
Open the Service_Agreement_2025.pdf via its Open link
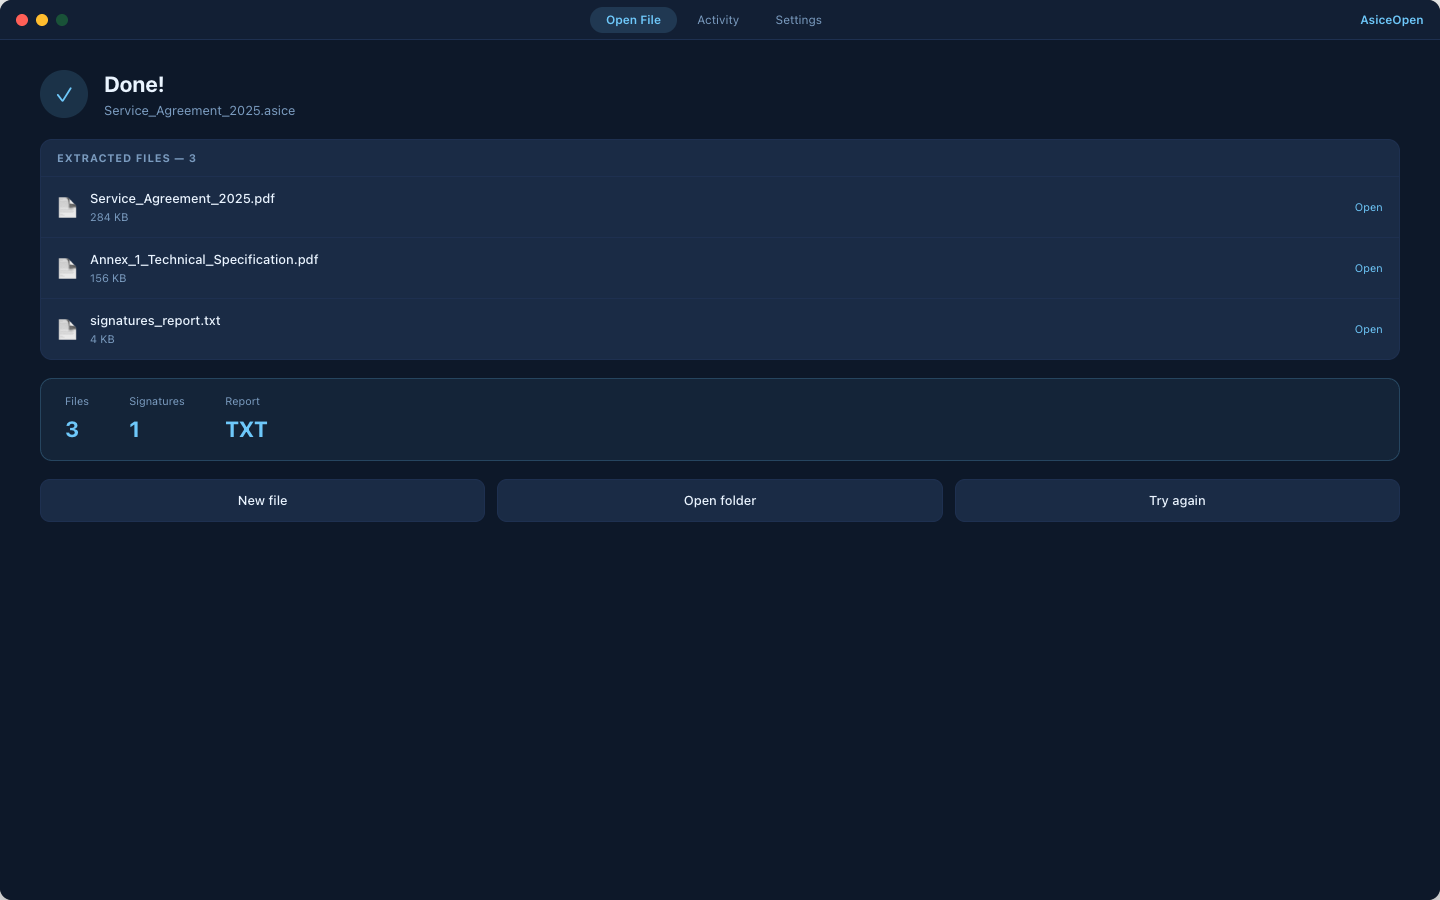(1368, 207)
